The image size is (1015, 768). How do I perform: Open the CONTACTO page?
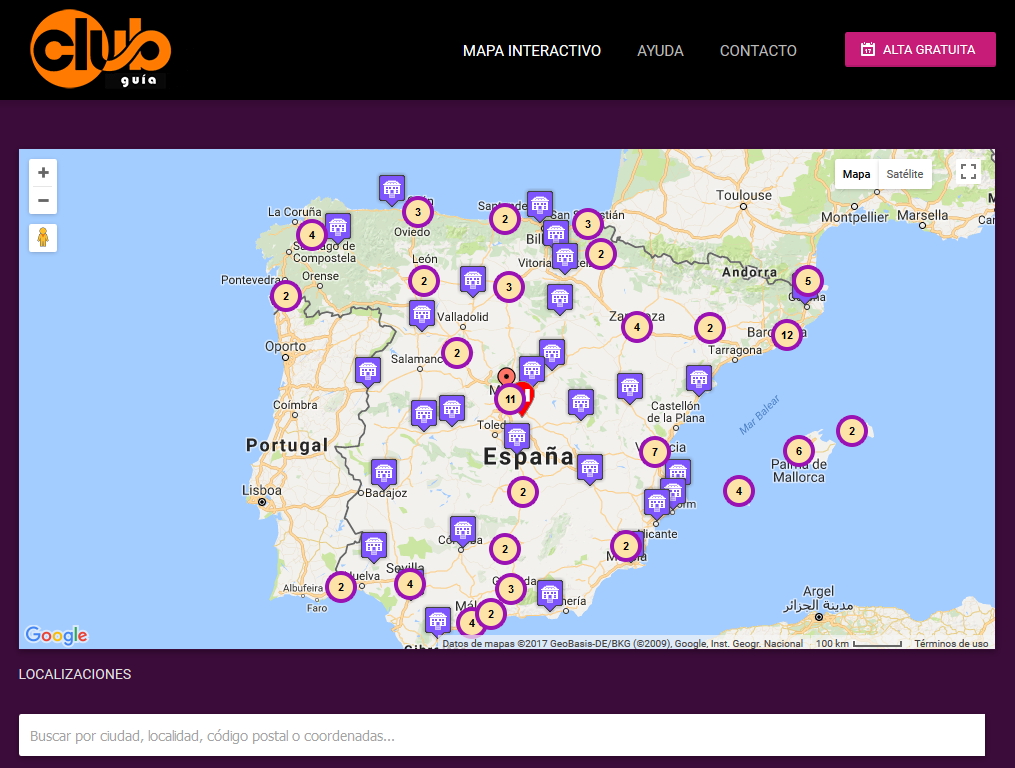pos(758,51)
